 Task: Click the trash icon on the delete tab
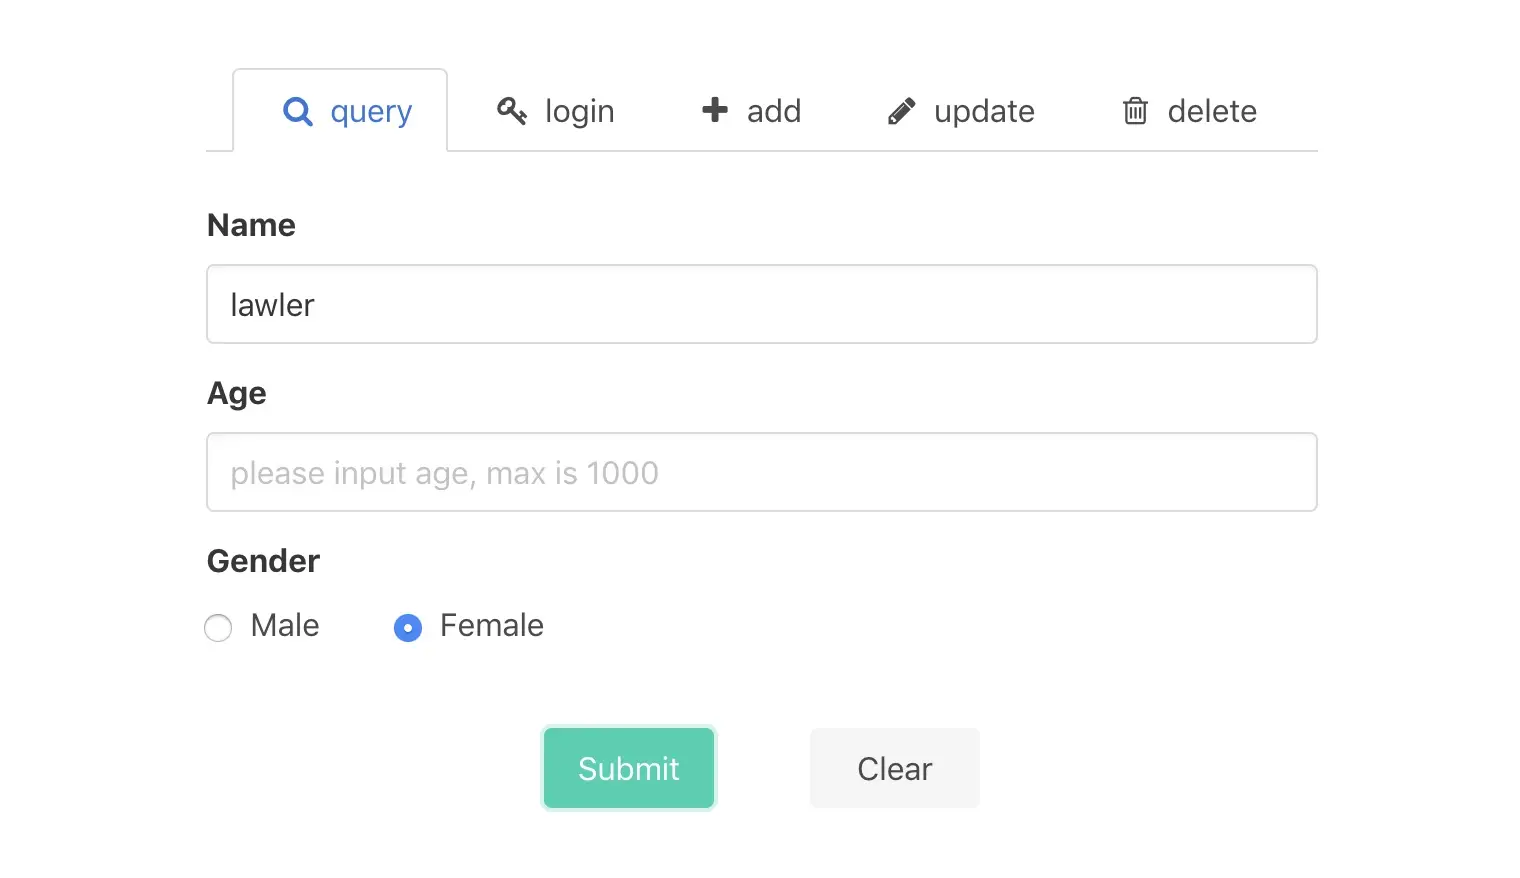(1135, 111)
